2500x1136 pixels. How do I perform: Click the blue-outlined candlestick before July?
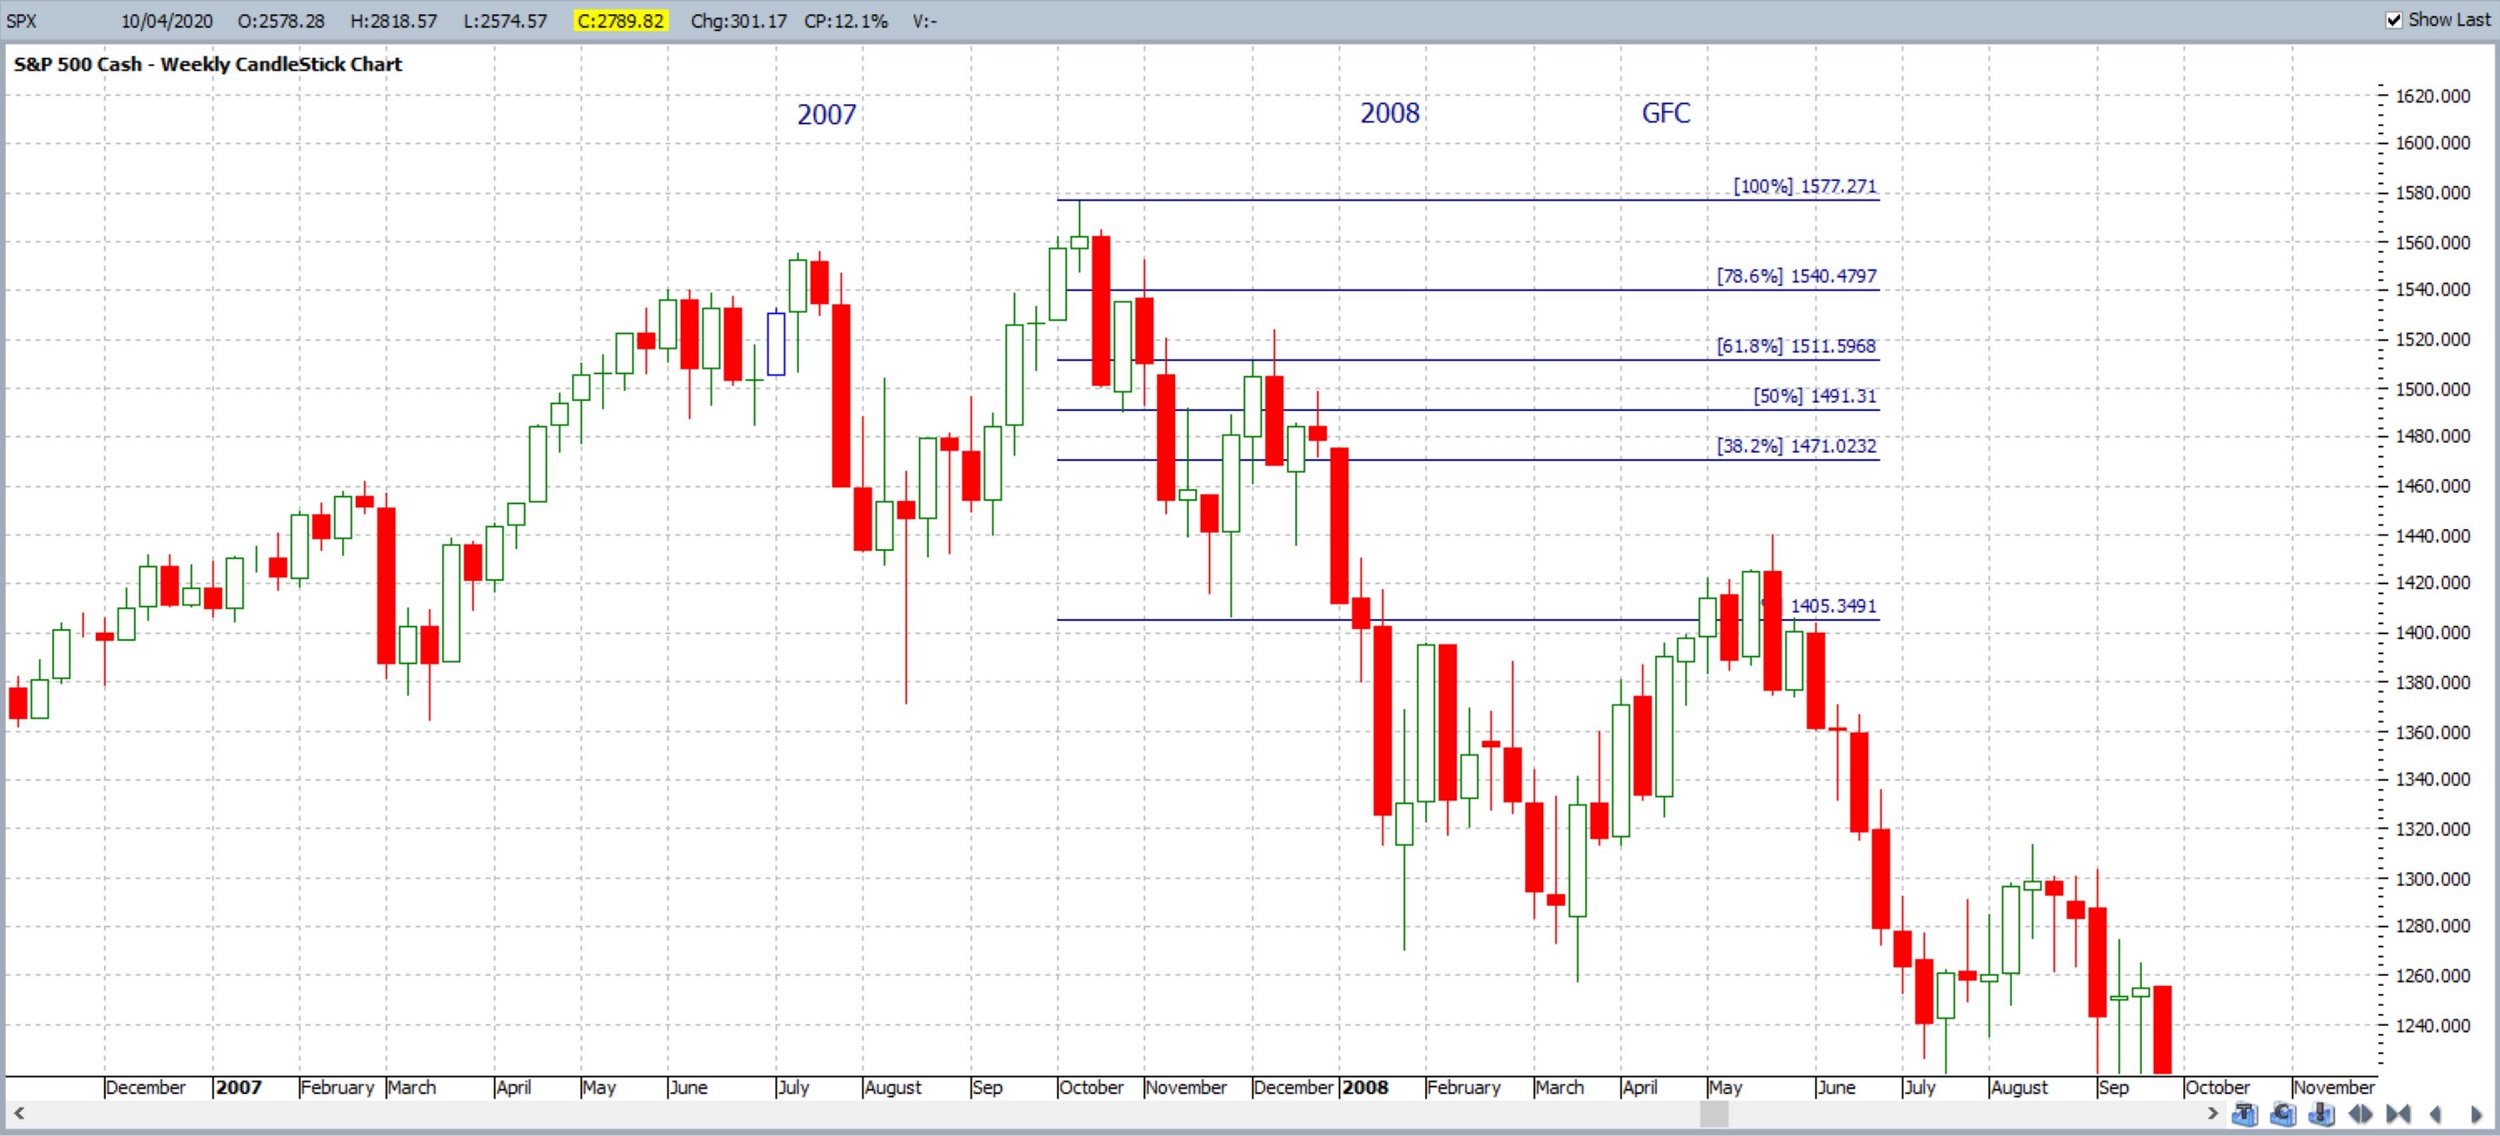pos(776,343)
